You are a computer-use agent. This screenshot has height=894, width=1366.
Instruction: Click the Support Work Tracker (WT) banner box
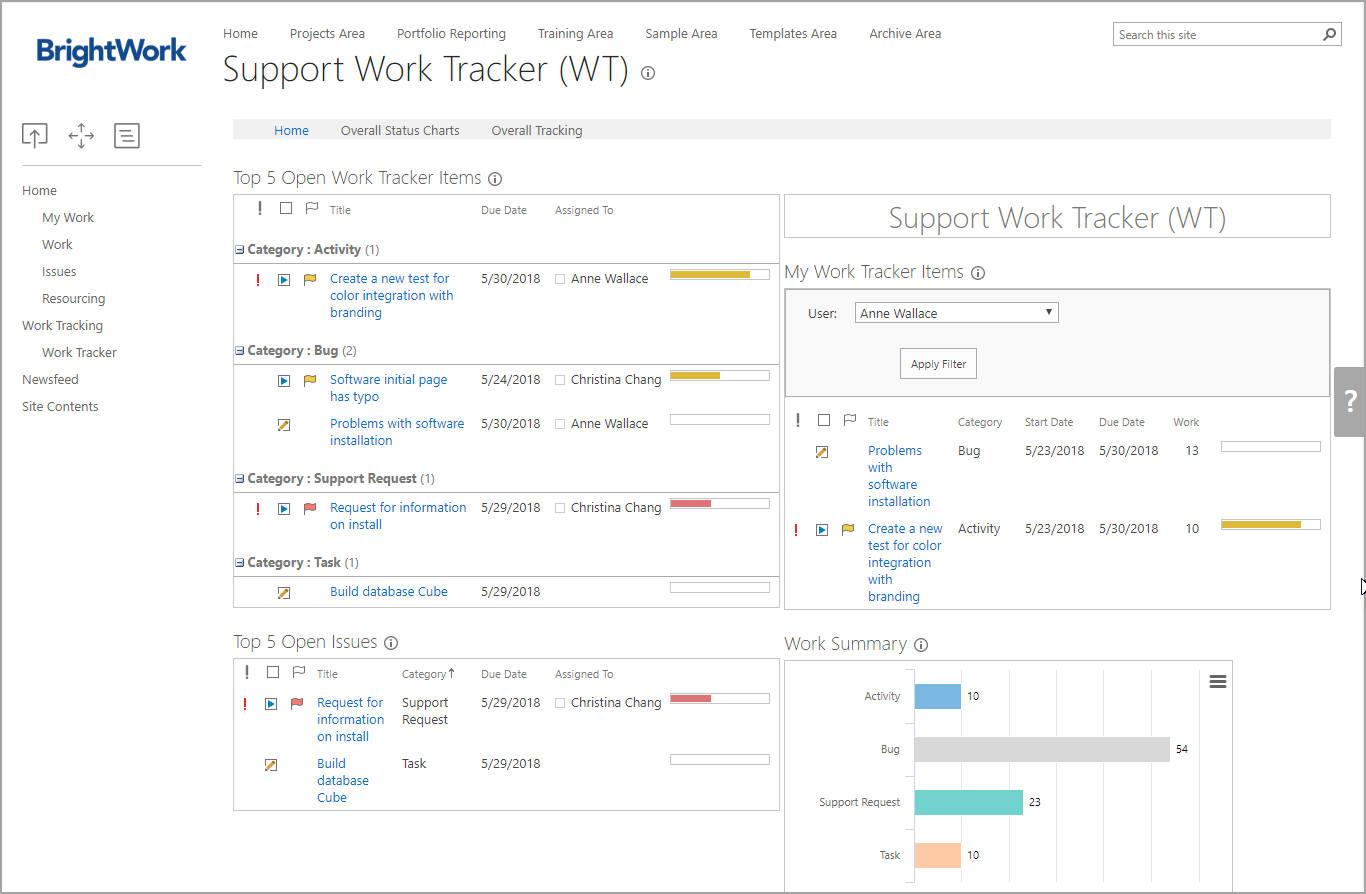coord(1057,216)
